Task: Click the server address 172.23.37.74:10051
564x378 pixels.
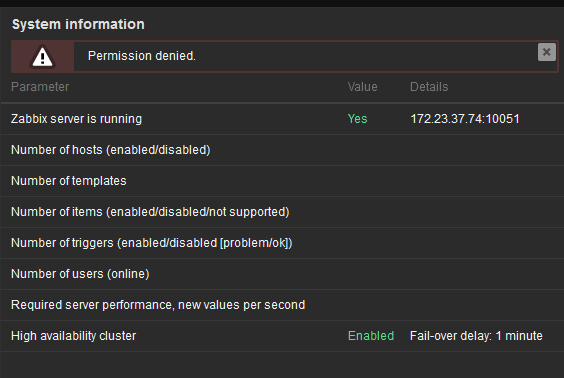Action: 465,119
